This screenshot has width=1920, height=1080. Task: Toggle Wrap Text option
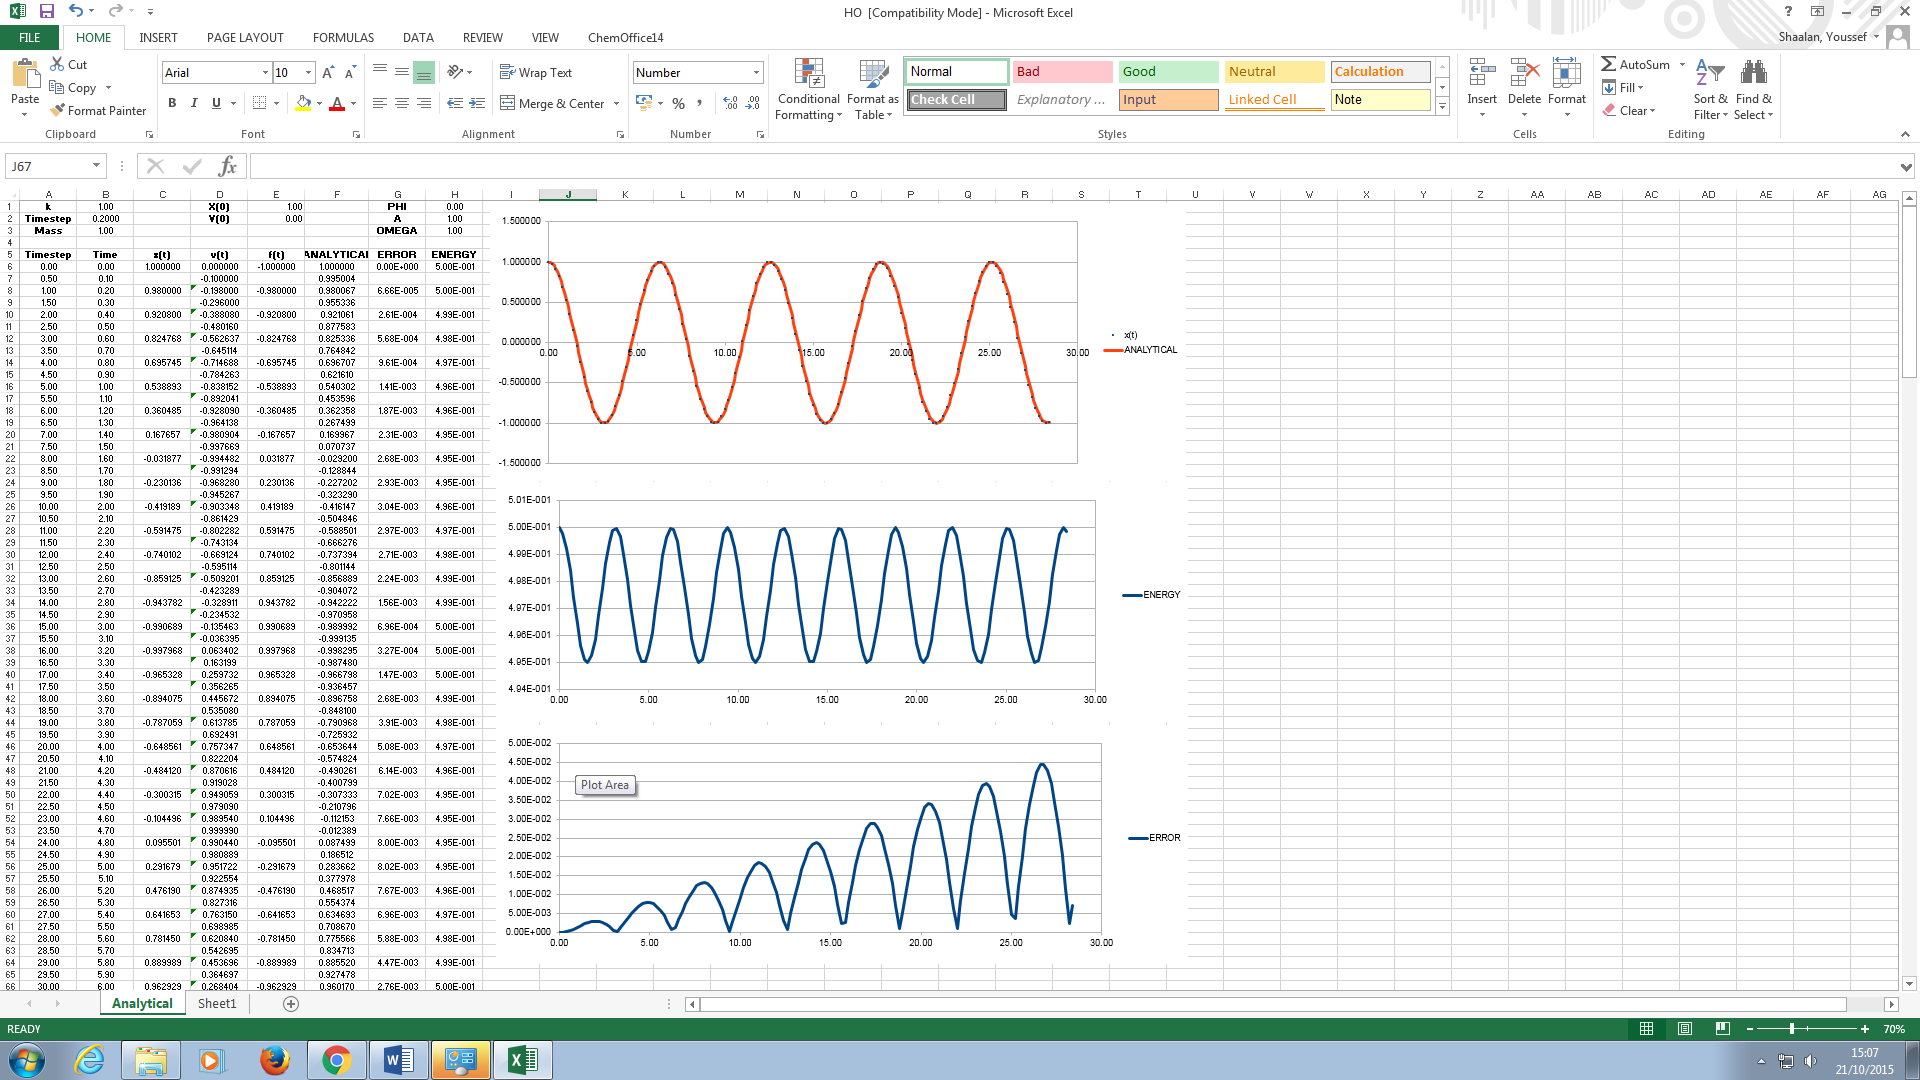(535, 73)
